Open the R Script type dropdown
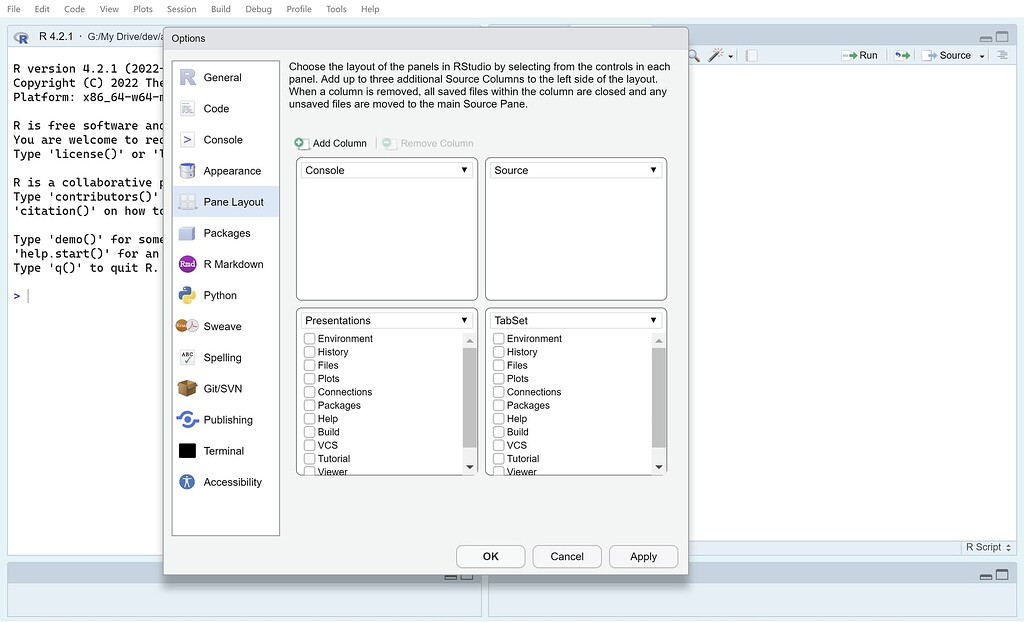 click(988, 547)
